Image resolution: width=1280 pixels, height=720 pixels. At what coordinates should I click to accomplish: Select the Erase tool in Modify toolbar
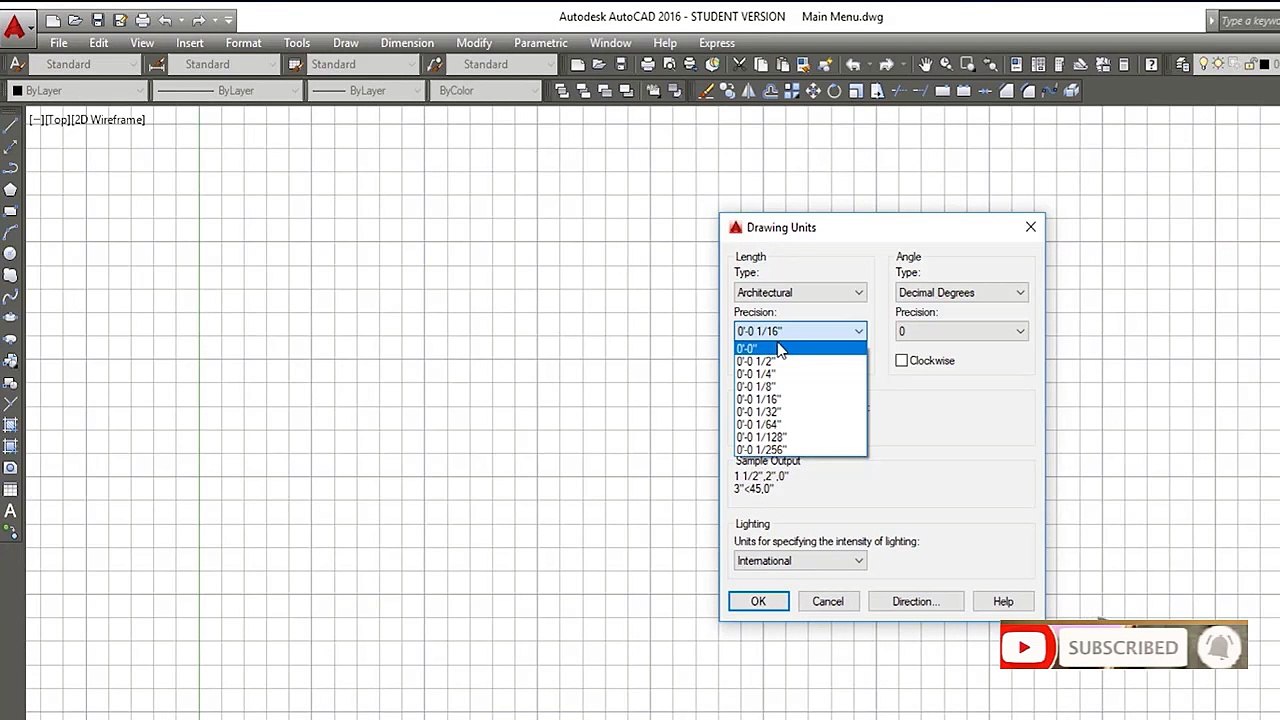point(705,91)
